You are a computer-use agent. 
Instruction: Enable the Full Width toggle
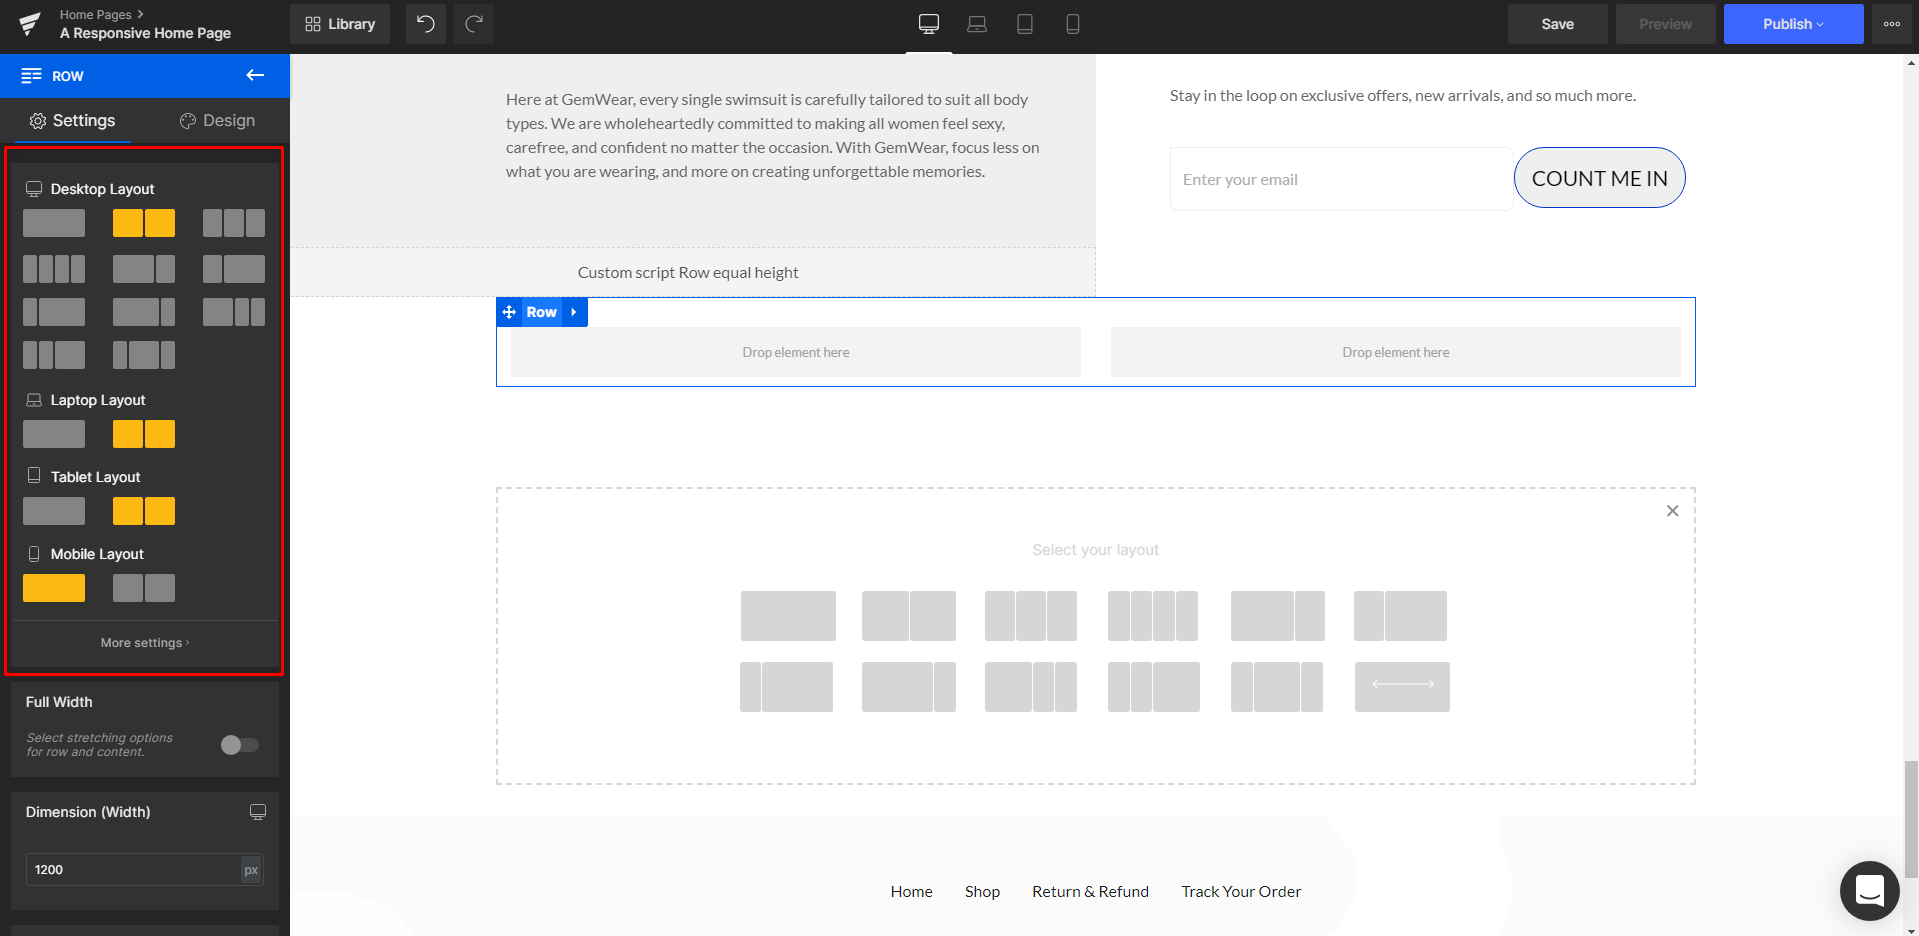point(239,745)
